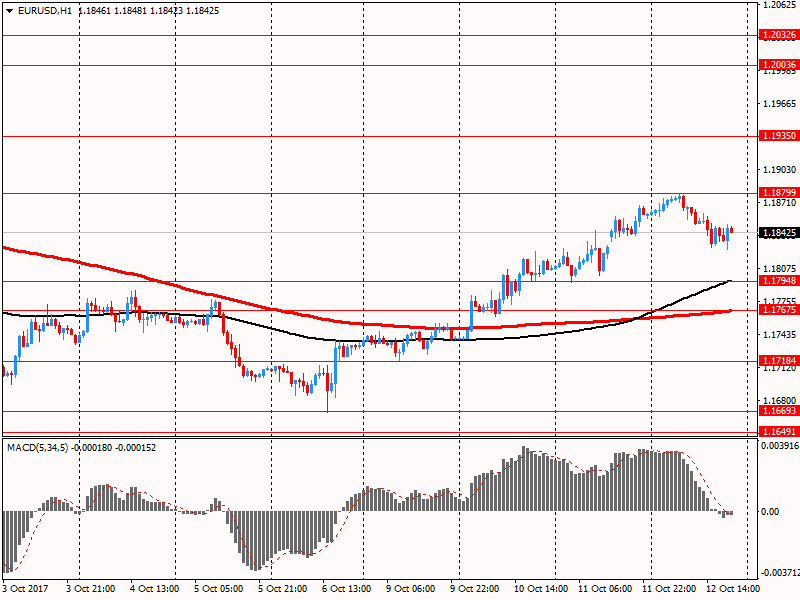Click the current price label 1.18425
This screenshot has height=600, width=800.
[x=778, y=233]
